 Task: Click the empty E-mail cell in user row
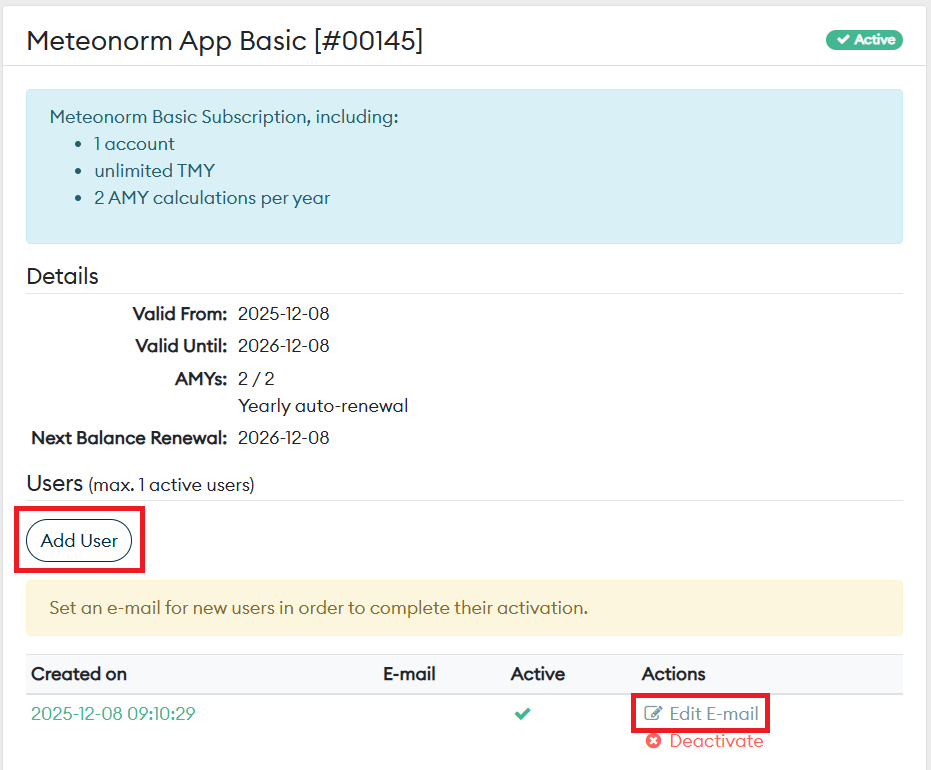coord(409,714)
